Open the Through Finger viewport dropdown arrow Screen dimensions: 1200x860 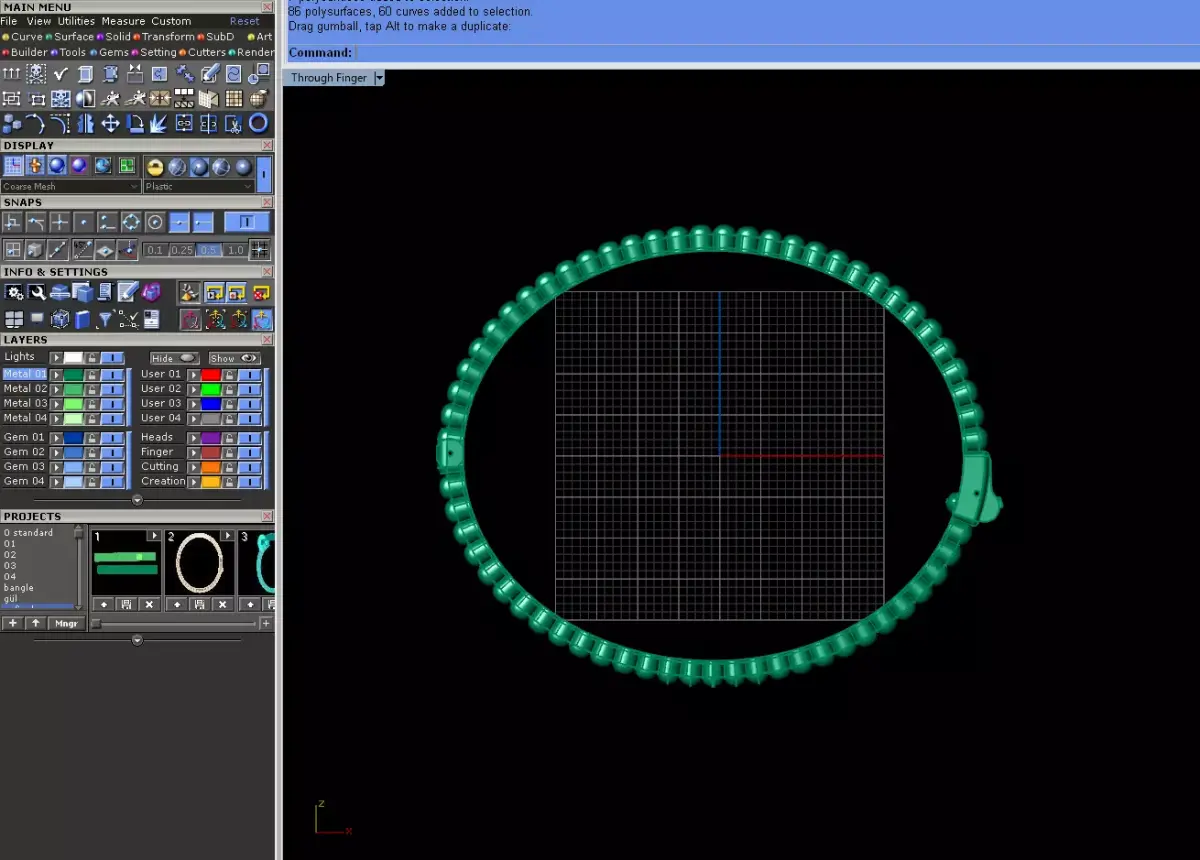point(379,78)
